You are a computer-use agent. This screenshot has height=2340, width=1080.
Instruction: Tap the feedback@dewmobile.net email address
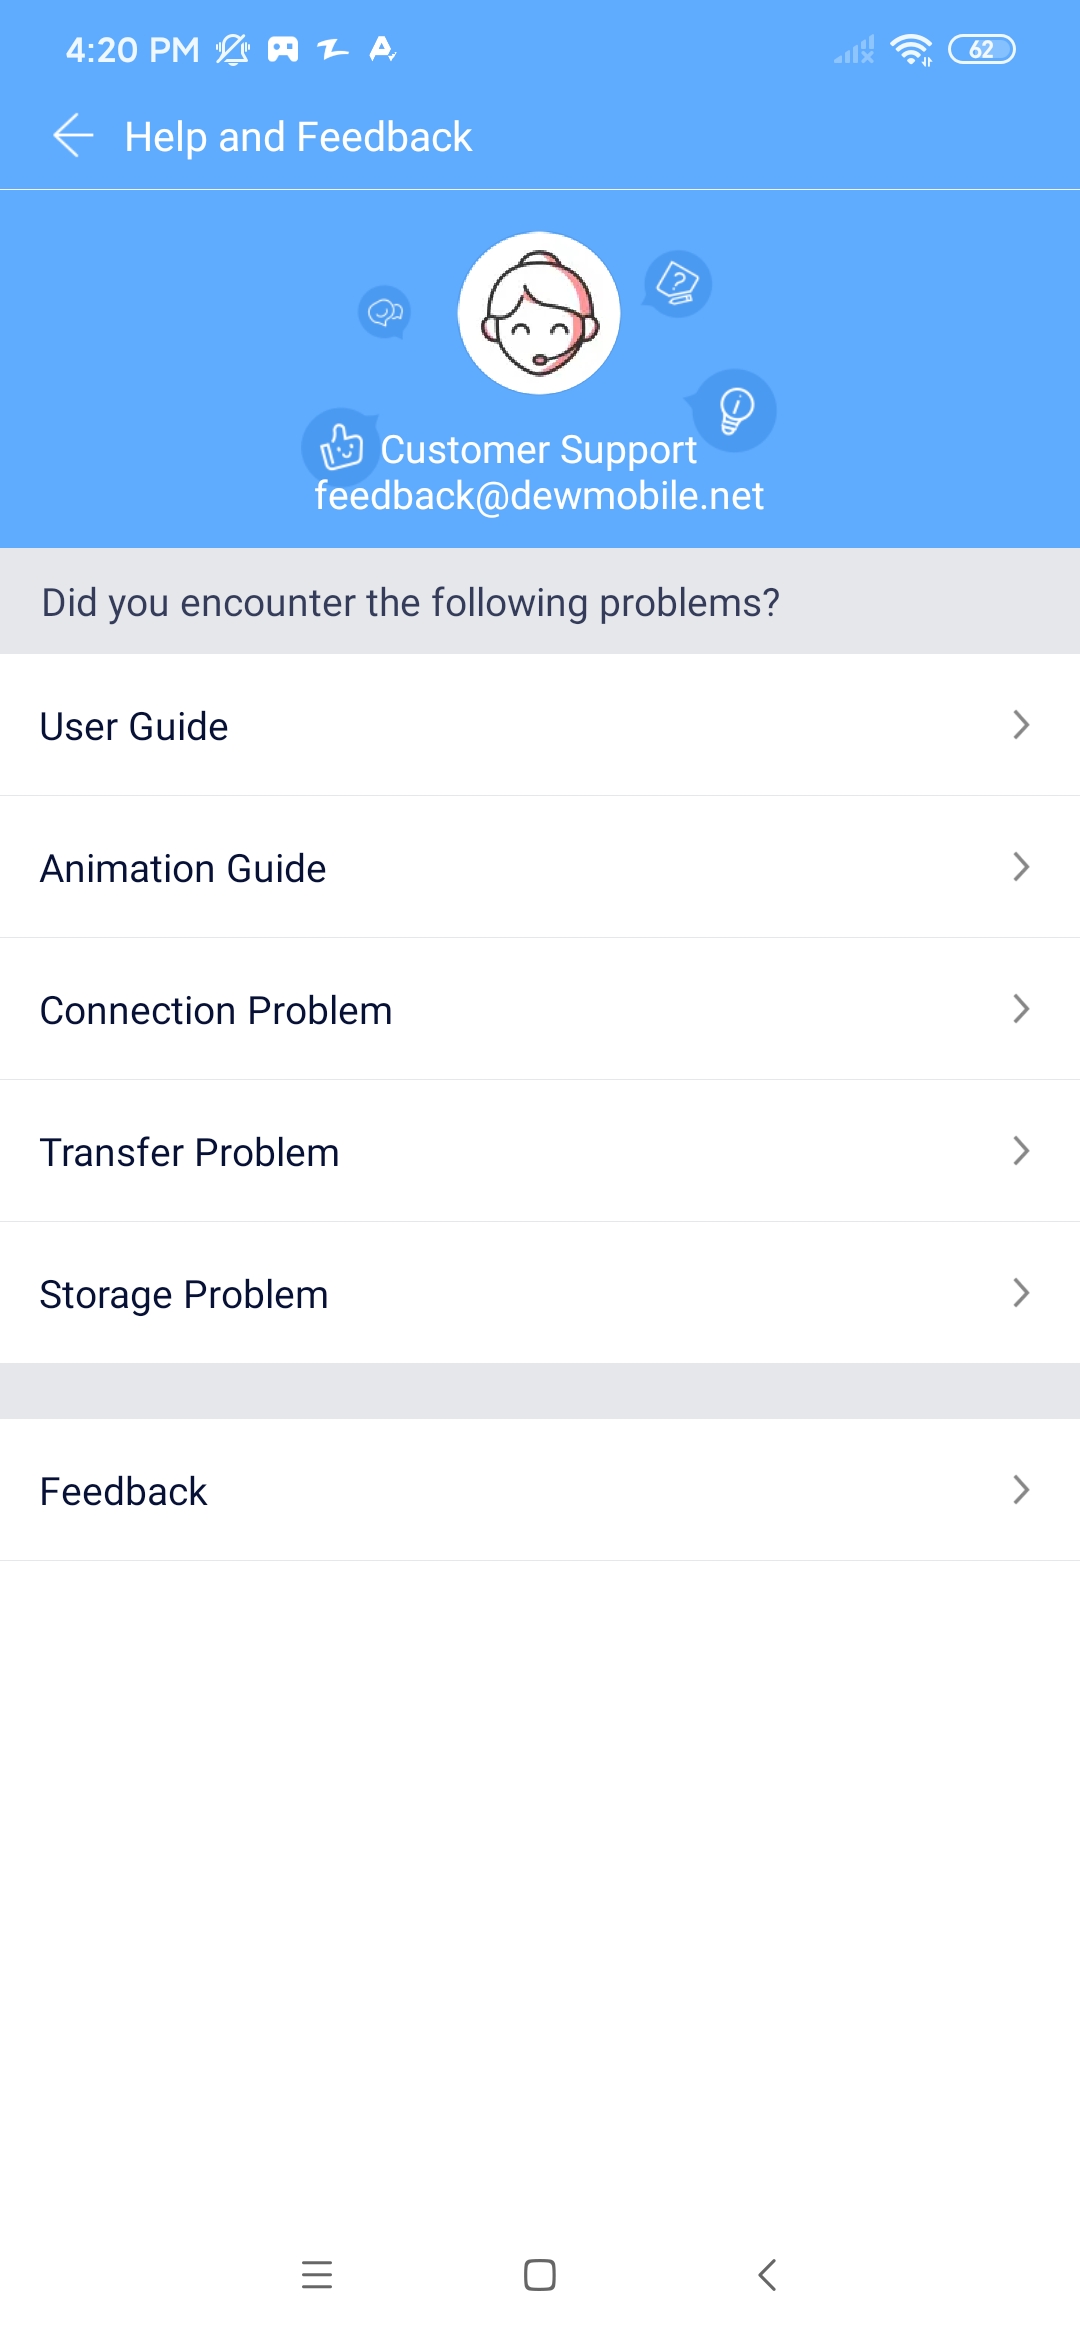pos(539,496)
